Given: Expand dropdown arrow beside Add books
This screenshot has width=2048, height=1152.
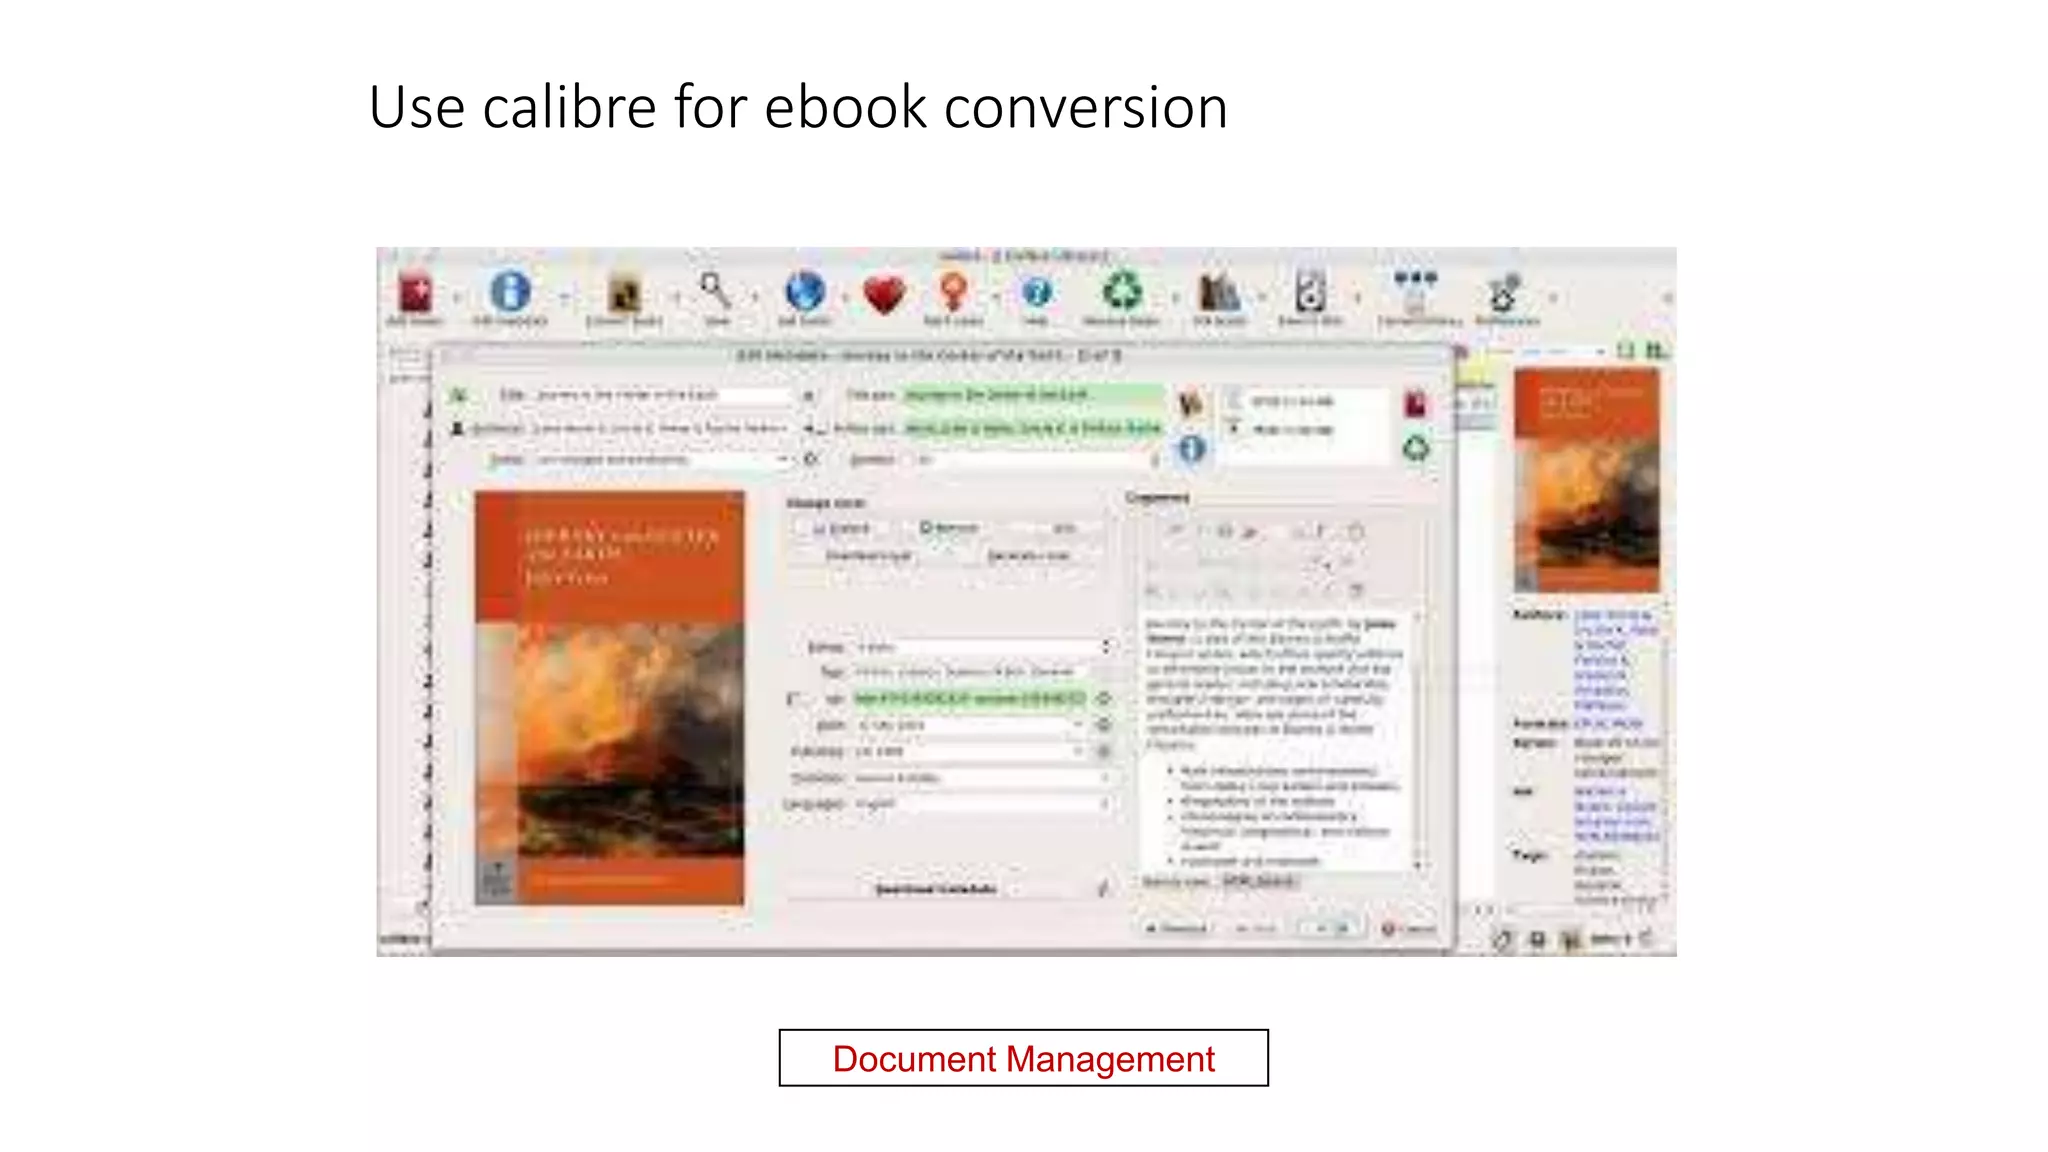Looking at the screenshot, I should [456, 298].
